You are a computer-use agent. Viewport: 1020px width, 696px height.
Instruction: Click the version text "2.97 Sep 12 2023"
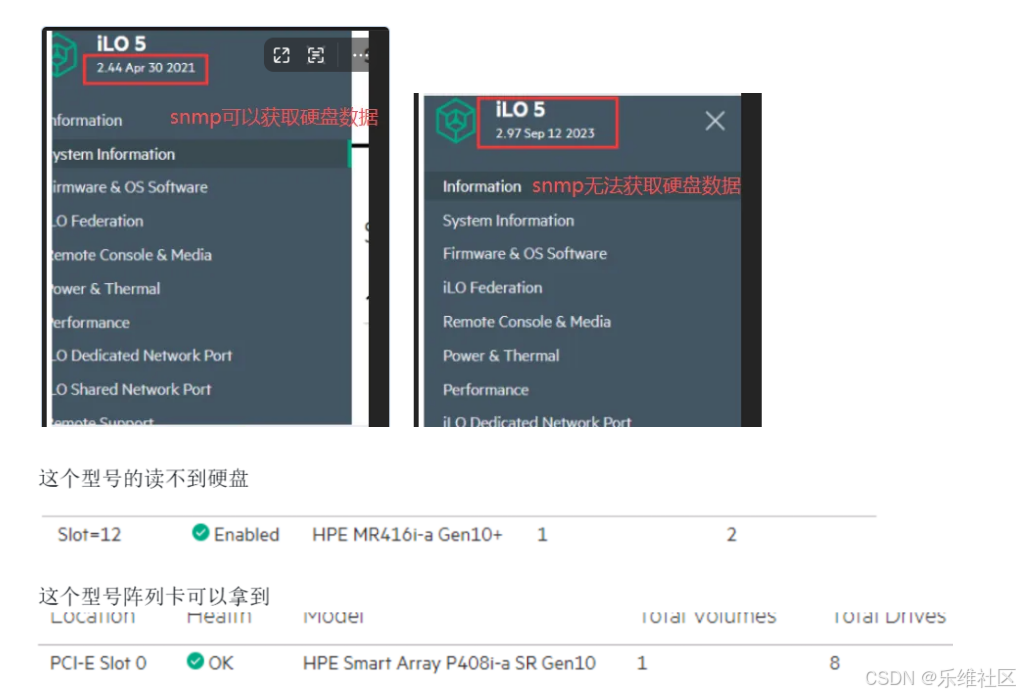click(545, 133)
